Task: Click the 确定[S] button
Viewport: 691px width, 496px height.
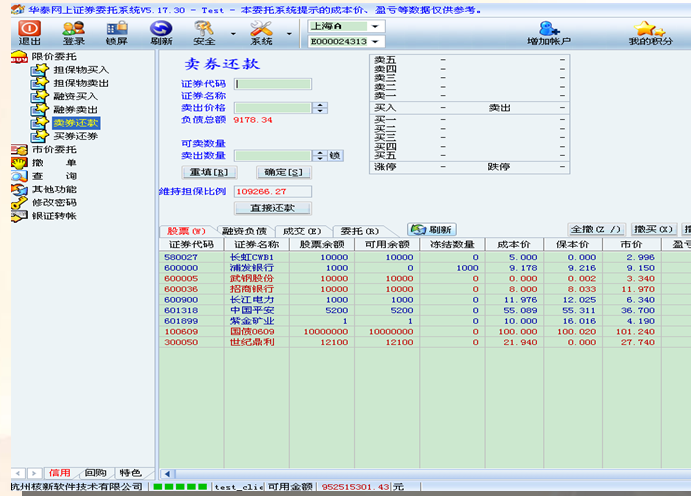Action: coord(283,172)
